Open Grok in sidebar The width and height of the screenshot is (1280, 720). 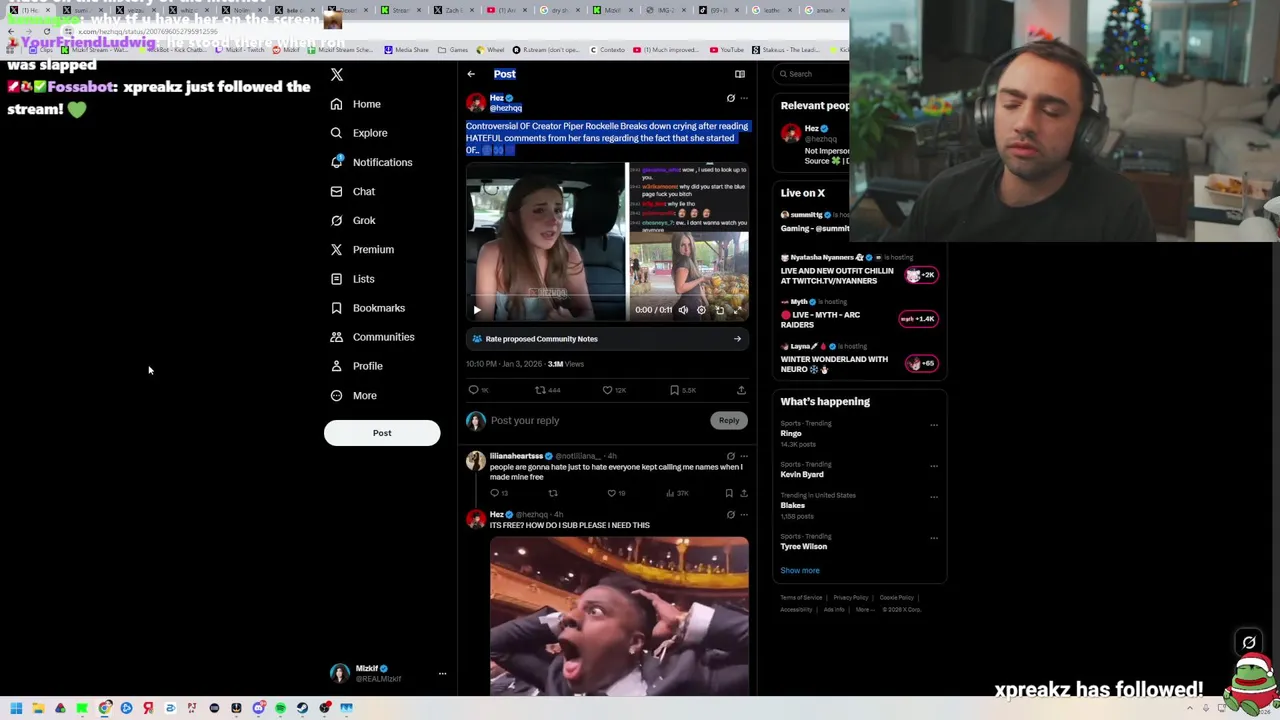click(x=353, y=220)
